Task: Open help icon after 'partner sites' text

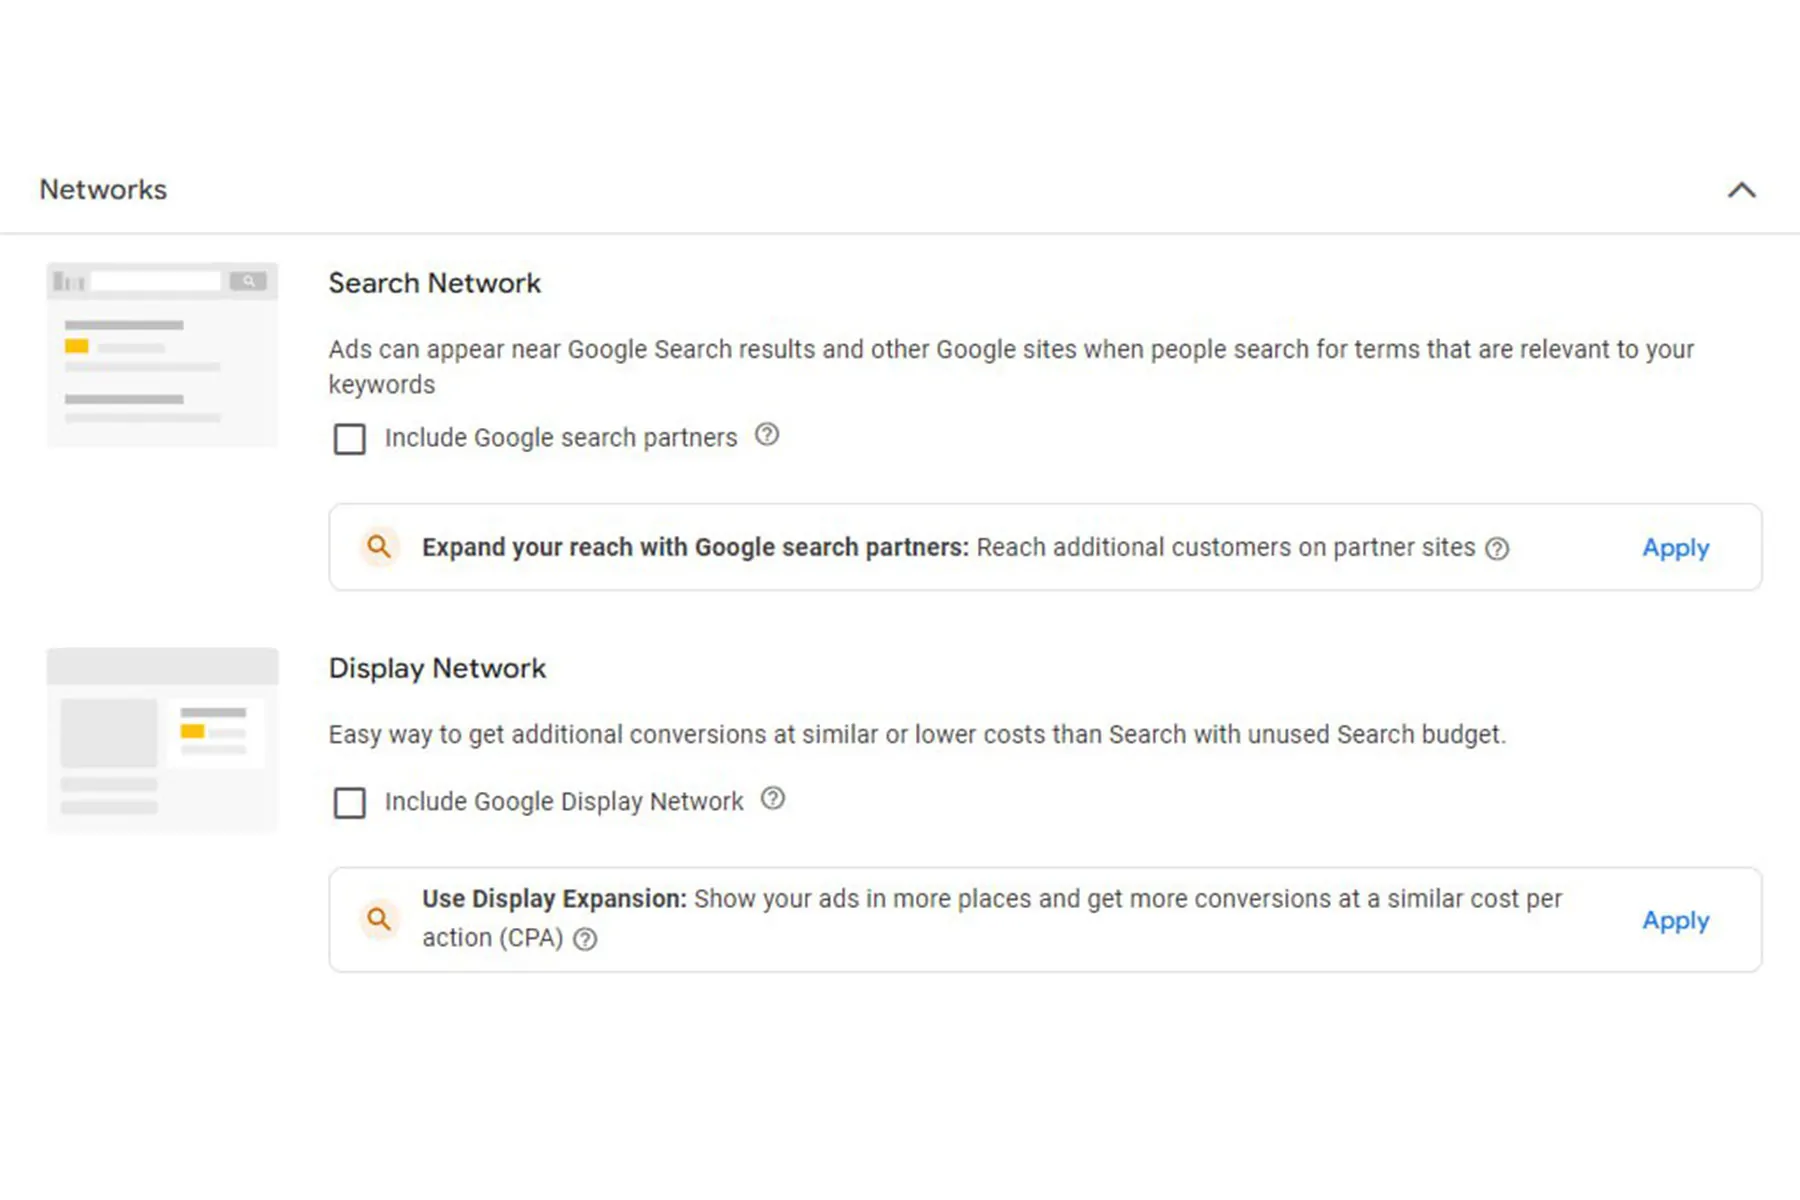Action: pos(1497,549)
